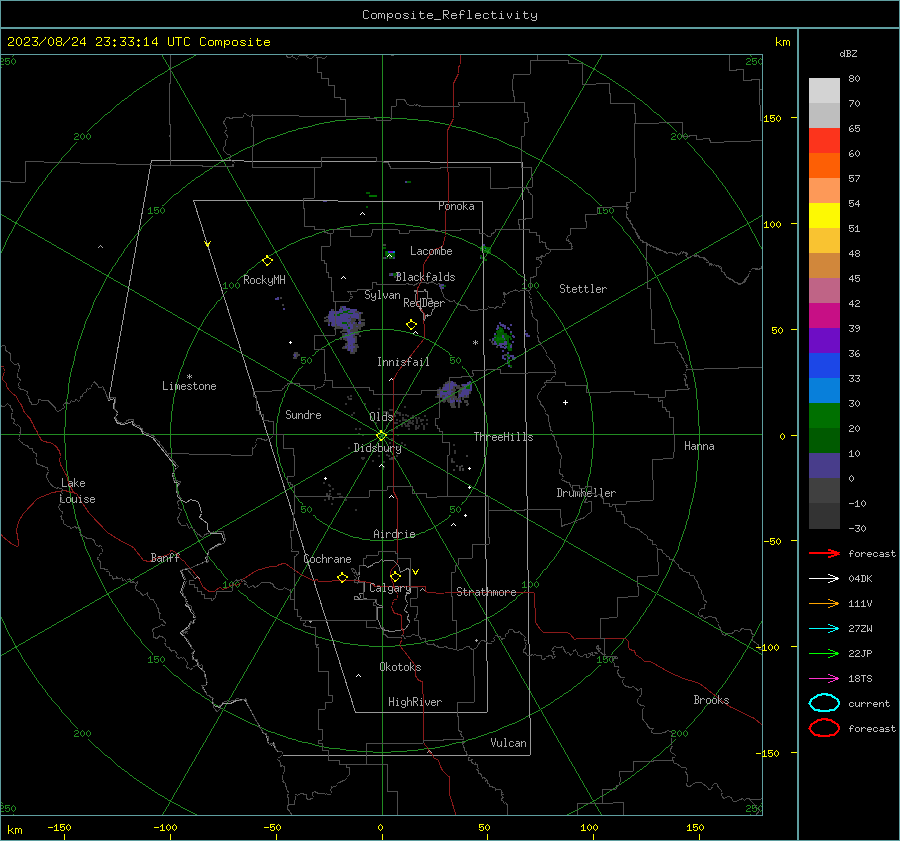Click the Lacombe label
900x841 pixels.
coord(431,251)
